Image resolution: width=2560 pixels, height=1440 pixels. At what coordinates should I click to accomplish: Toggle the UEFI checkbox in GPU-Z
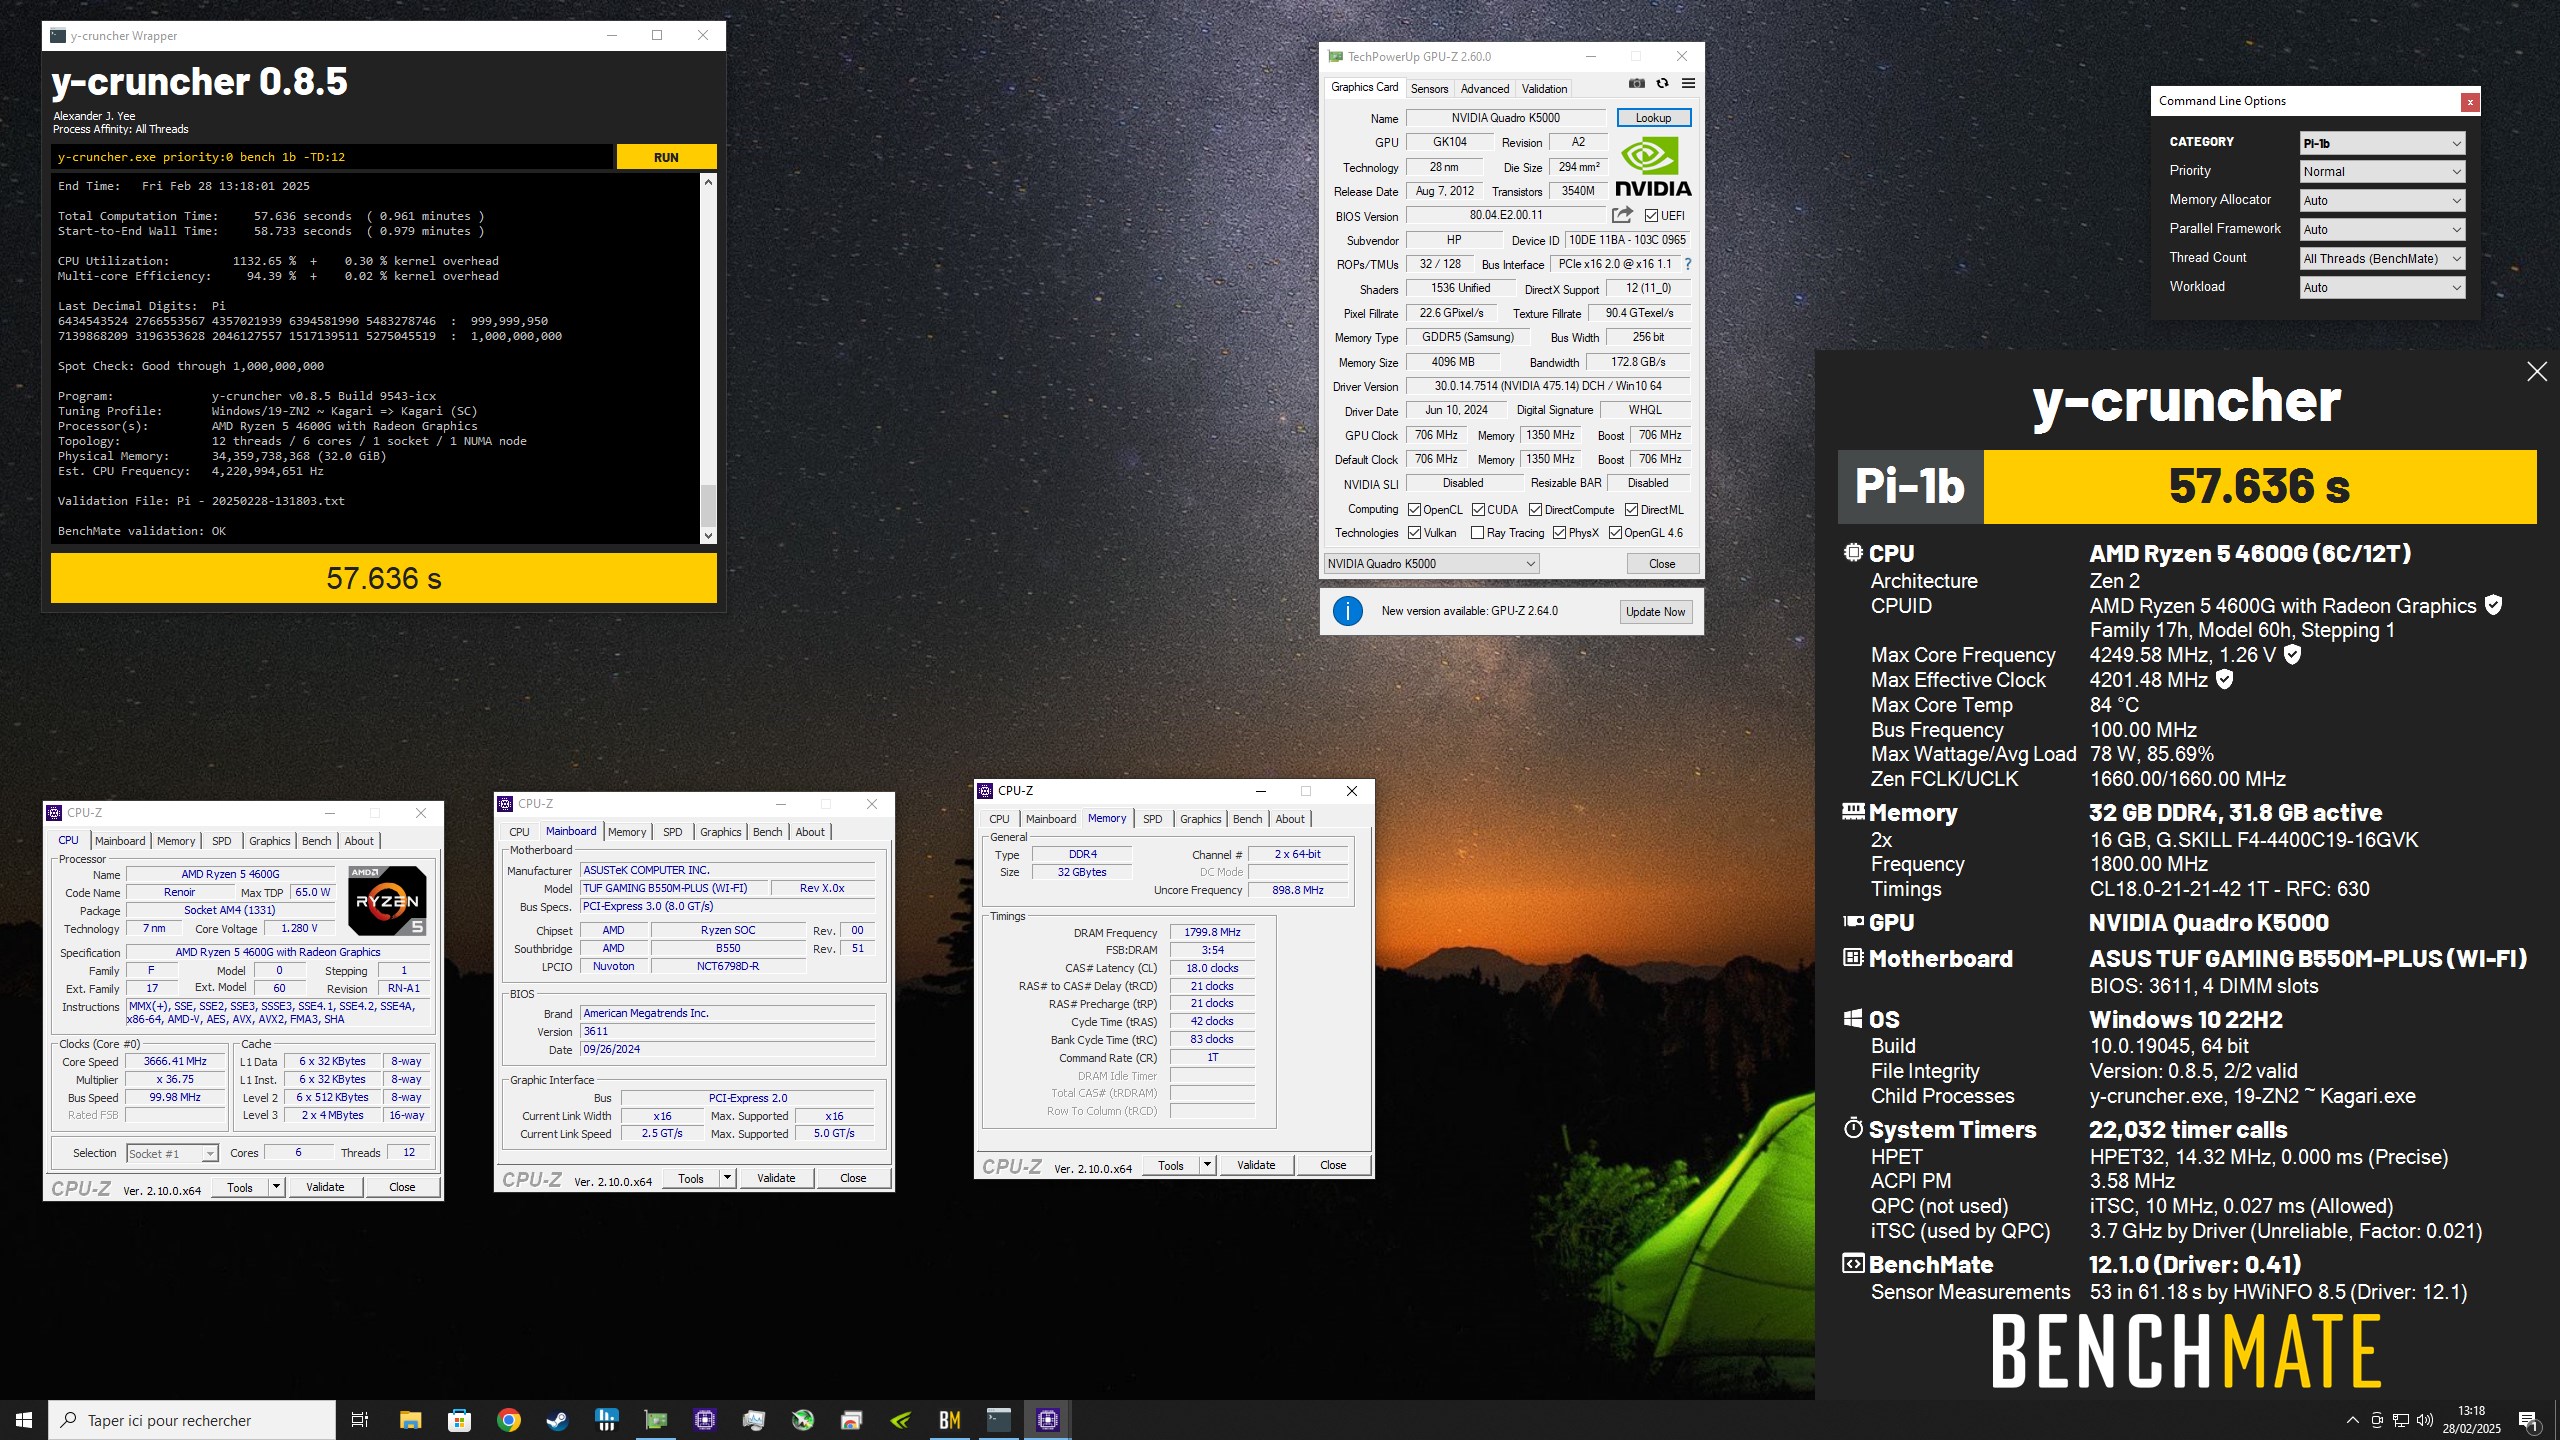pyautogui.click(x=1651, y=216)
